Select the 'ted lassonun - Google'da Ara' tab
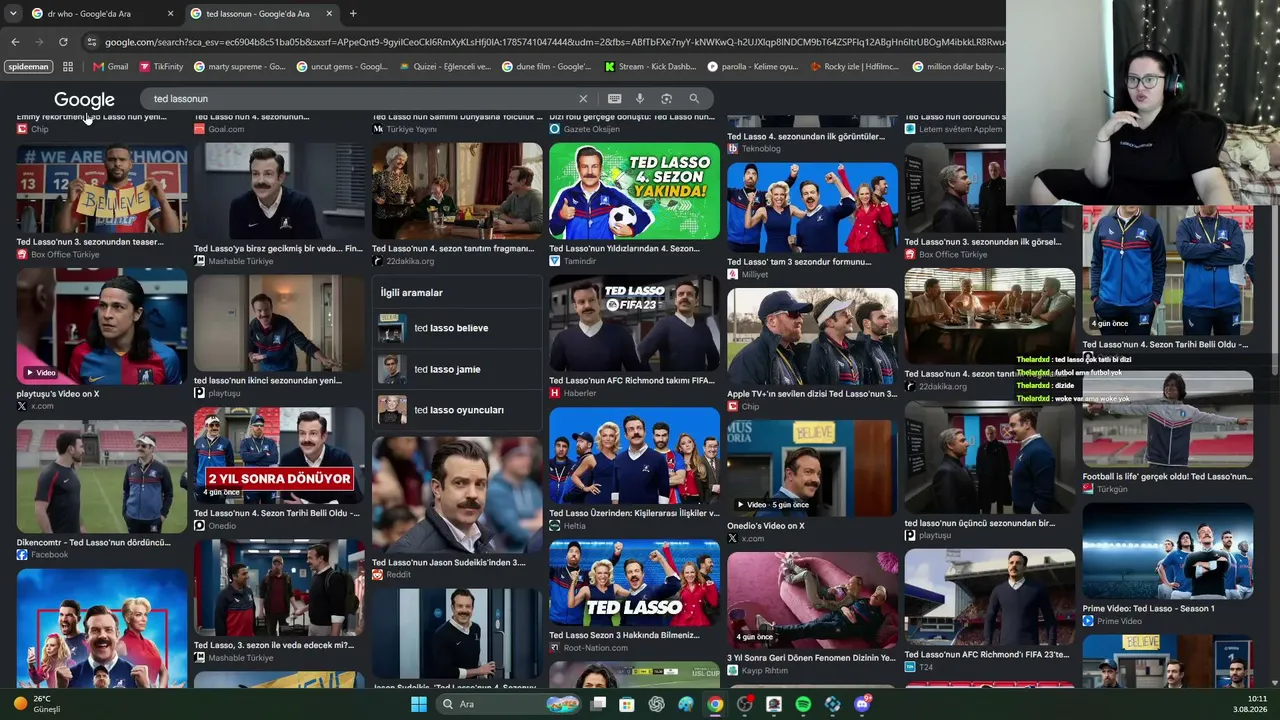The image size is (1280, 720). [261, 14]
